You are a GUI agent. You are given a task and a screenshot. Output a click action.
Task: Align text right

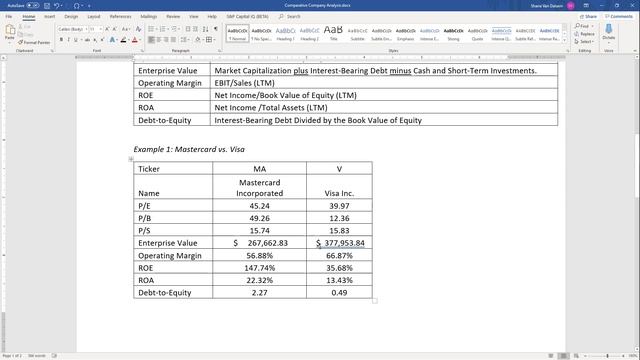point(166,40)
